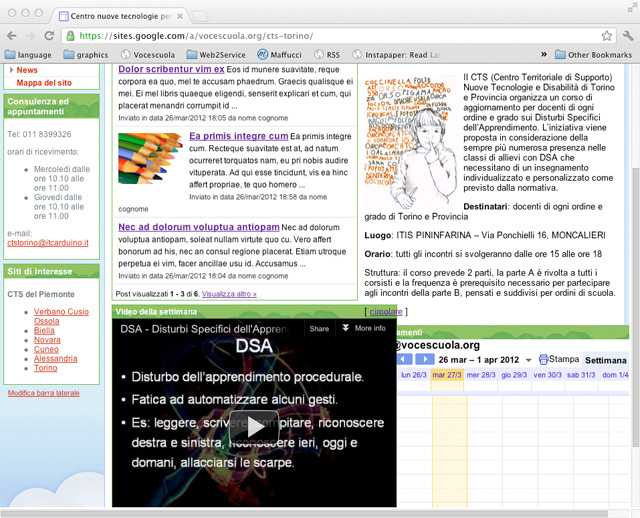The width and height of the screenshot is (640, 518).
Task: Open the Mappa del sito link
Action: [x=44, y=83]
